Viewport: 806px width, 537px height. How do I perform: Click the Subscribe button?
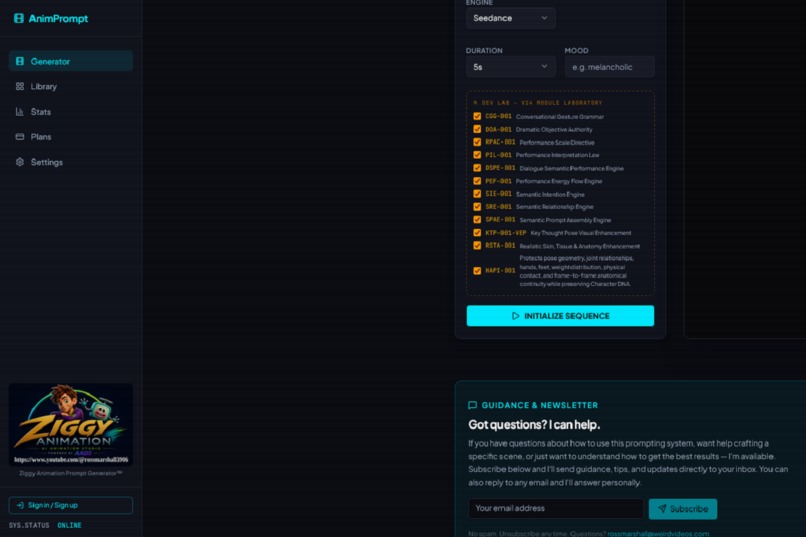pyautogui.click(x=683, y=509)
